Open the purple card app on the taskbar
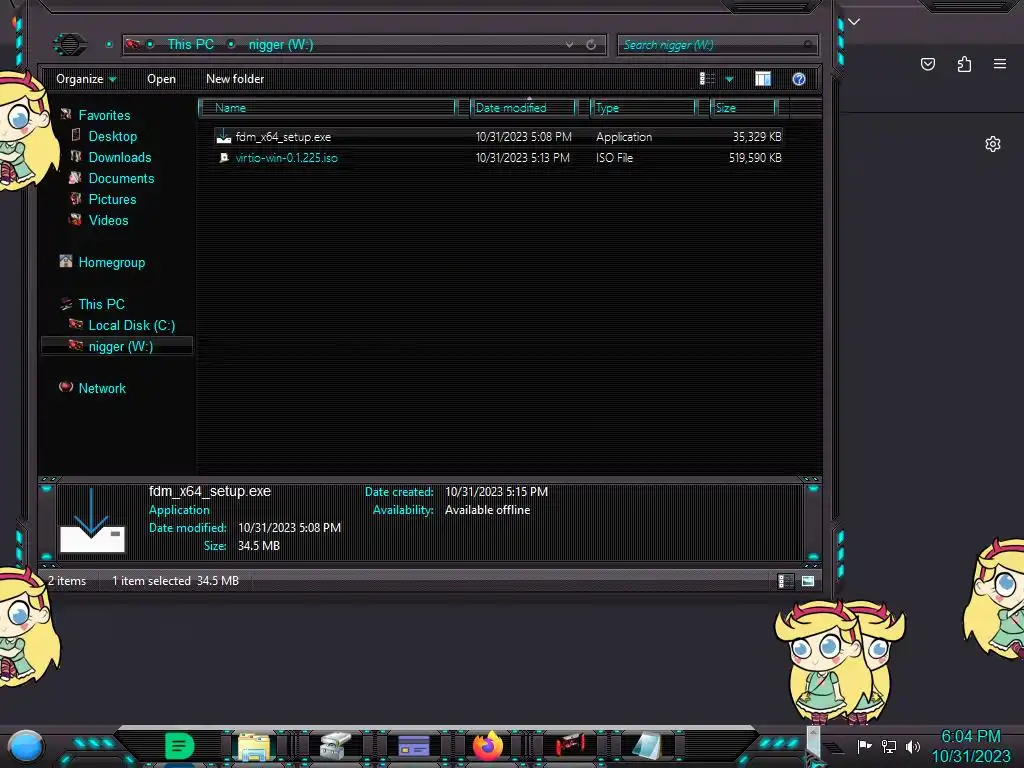Screen dimensions: 1024x768 tap(414, 746)
